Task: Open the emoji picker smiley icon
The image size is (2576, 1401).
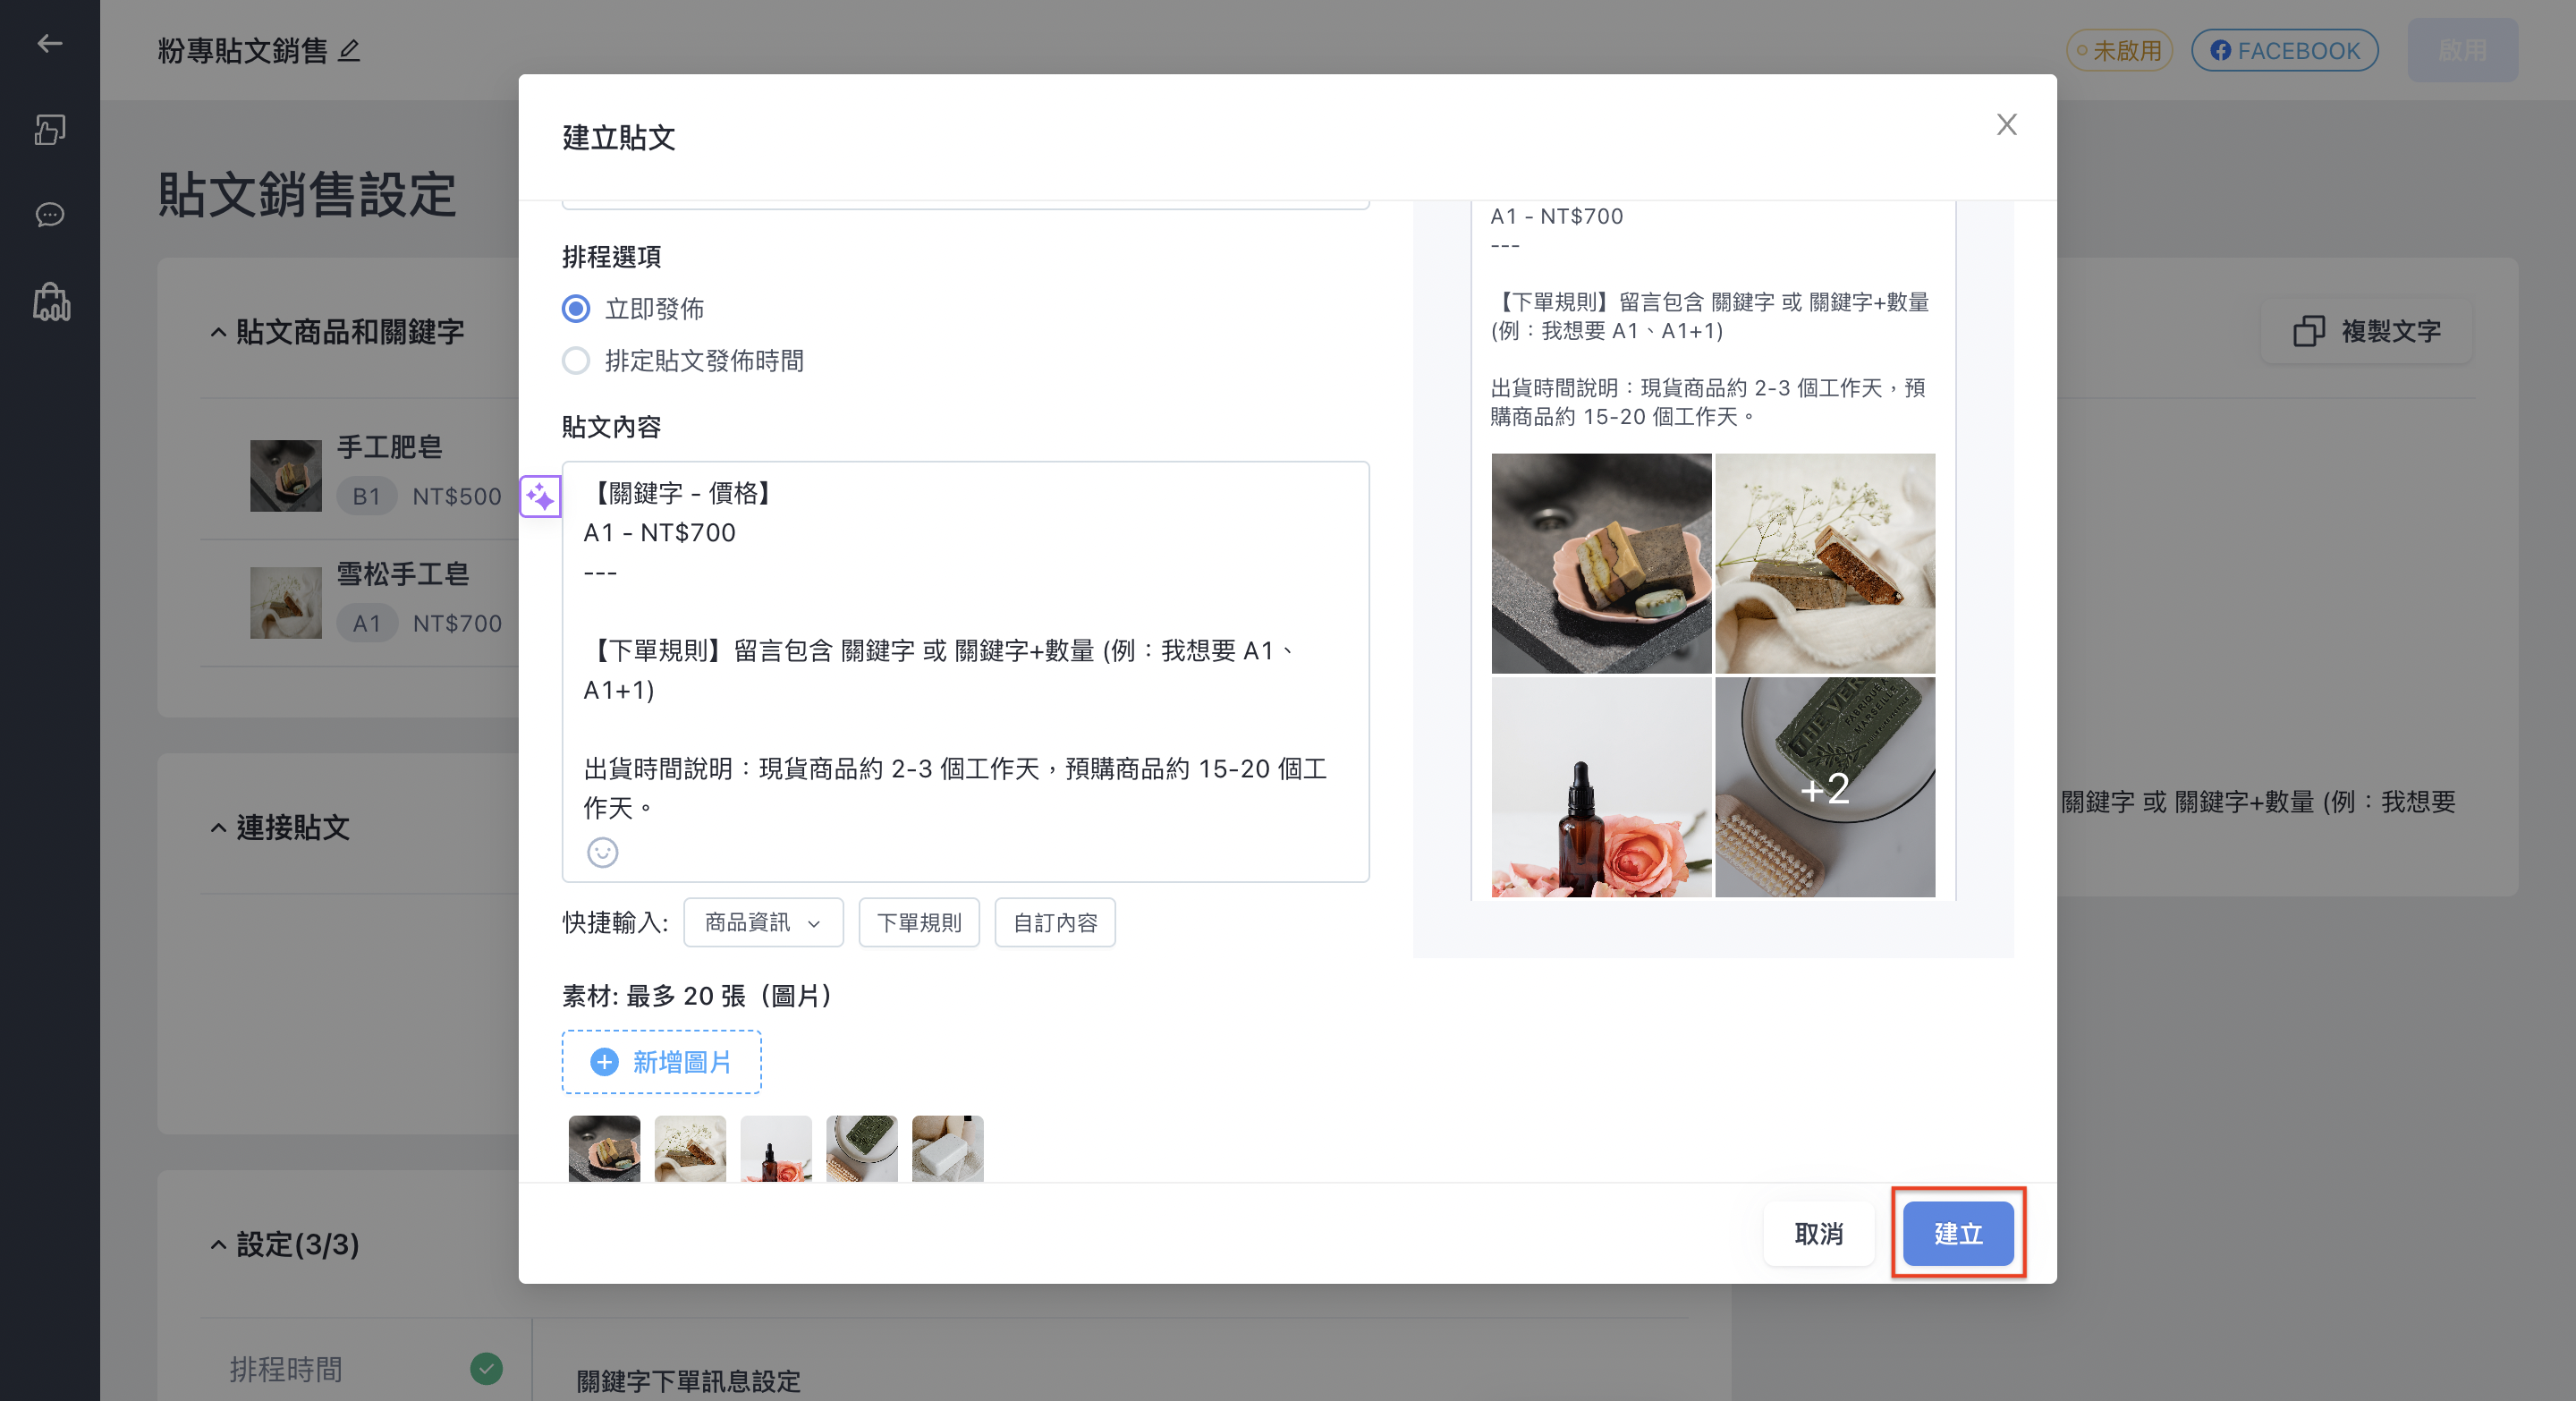Action: (602, 852)
